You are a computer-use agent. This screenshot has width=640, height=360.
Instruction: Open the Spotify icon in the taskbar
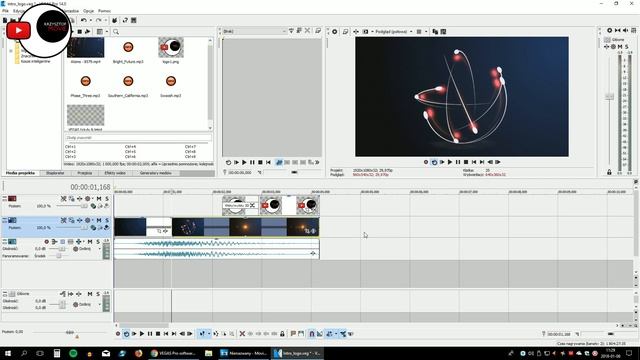coord(73,353)
